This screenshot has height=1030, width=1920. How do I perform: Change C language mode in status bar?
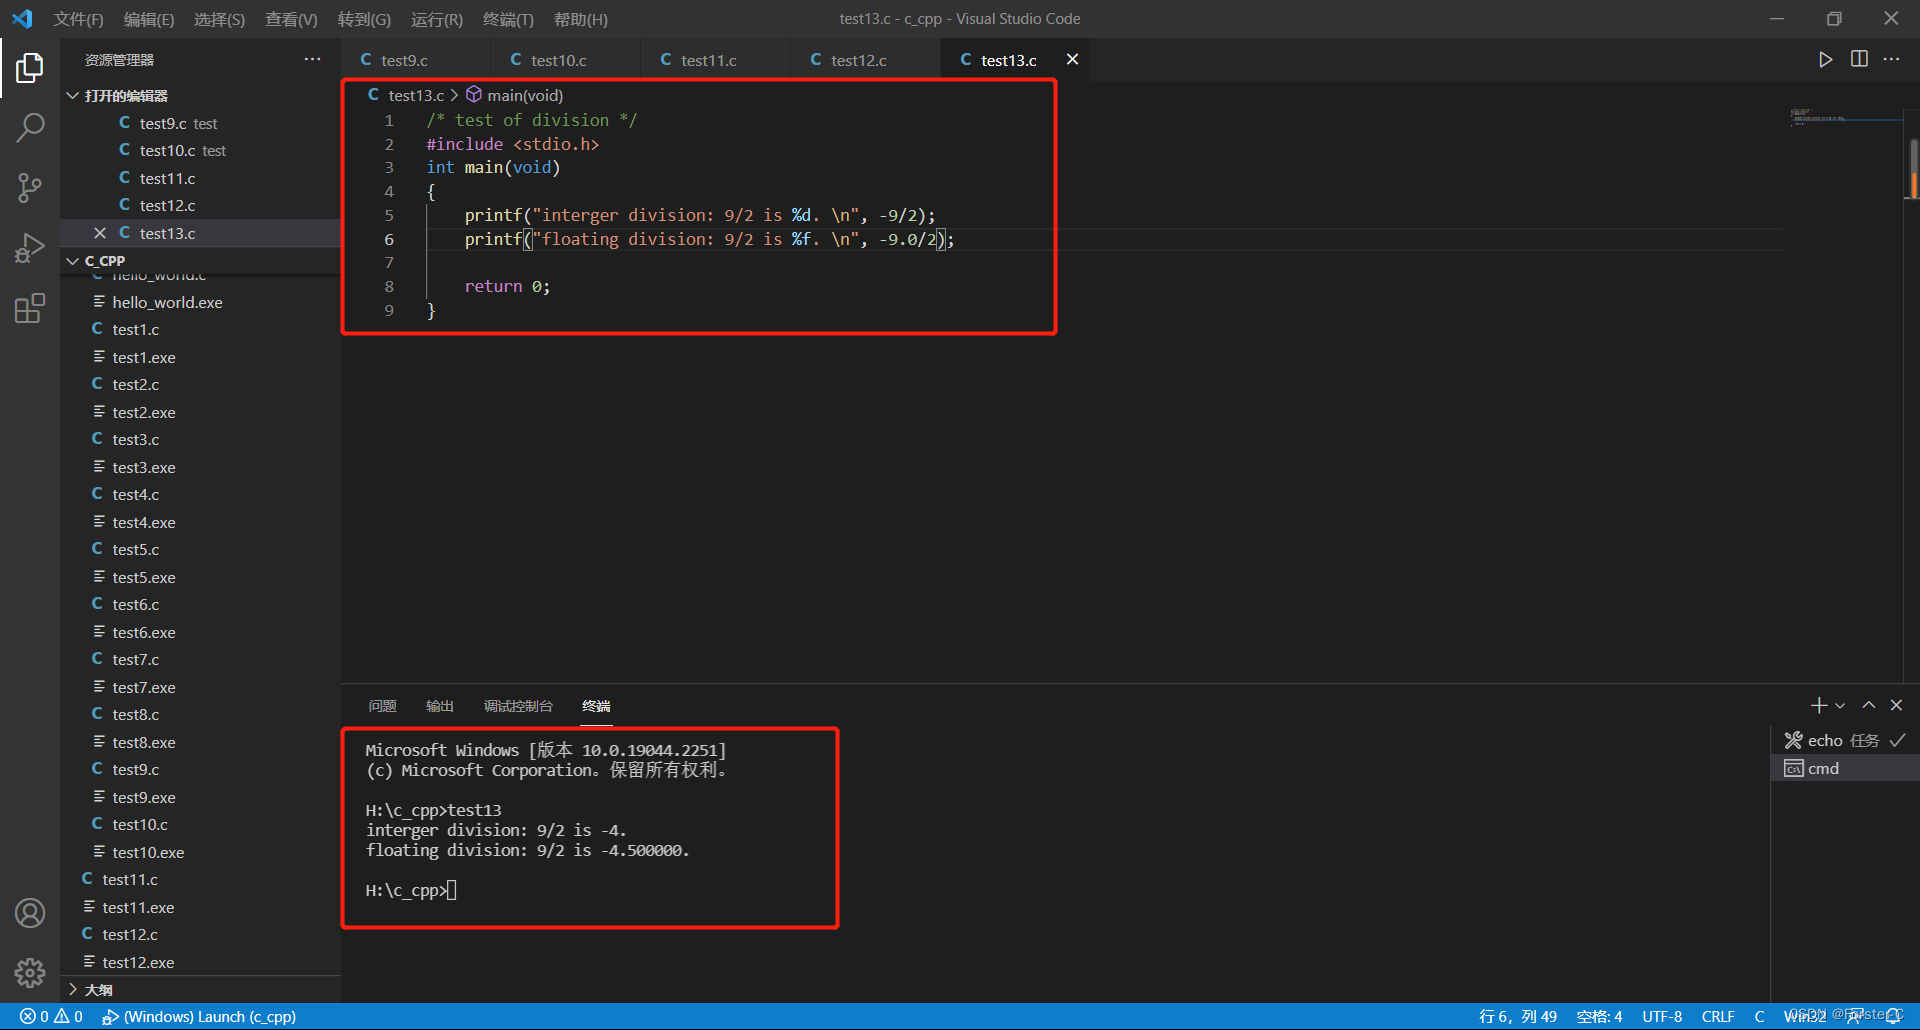[1759, 1016]
